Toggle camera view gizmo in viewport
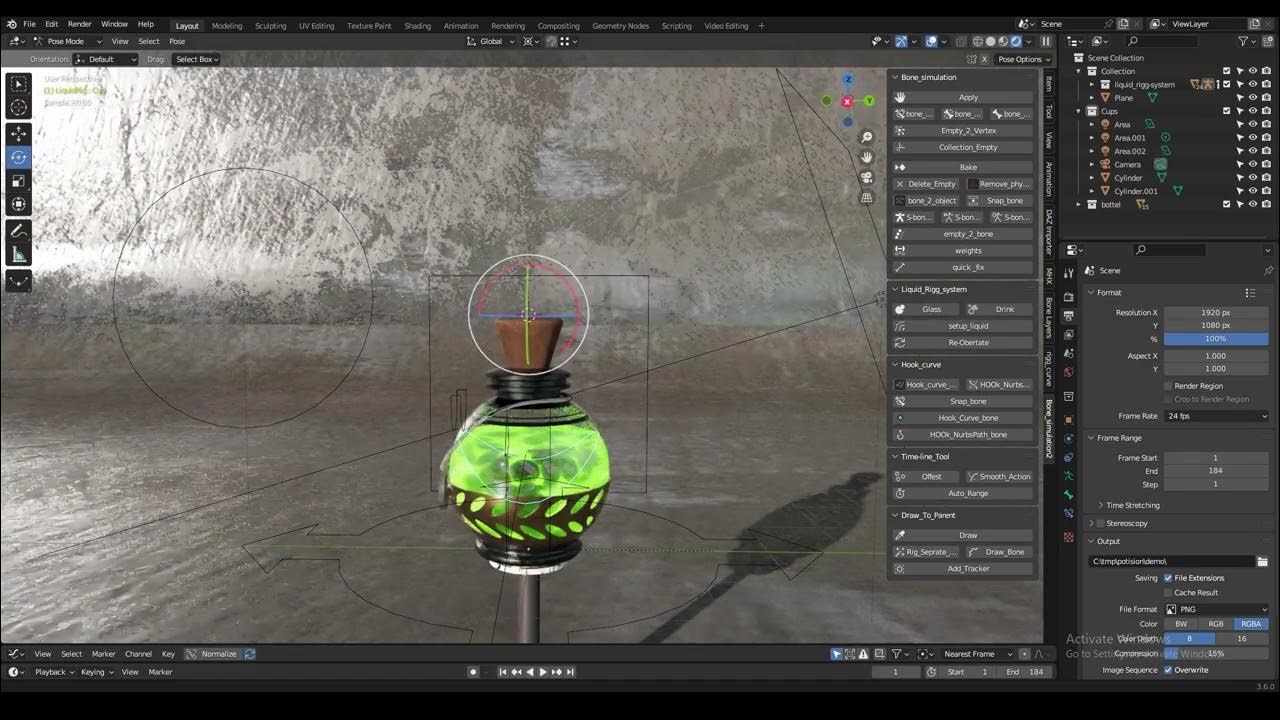 click(x=867, y=177)
